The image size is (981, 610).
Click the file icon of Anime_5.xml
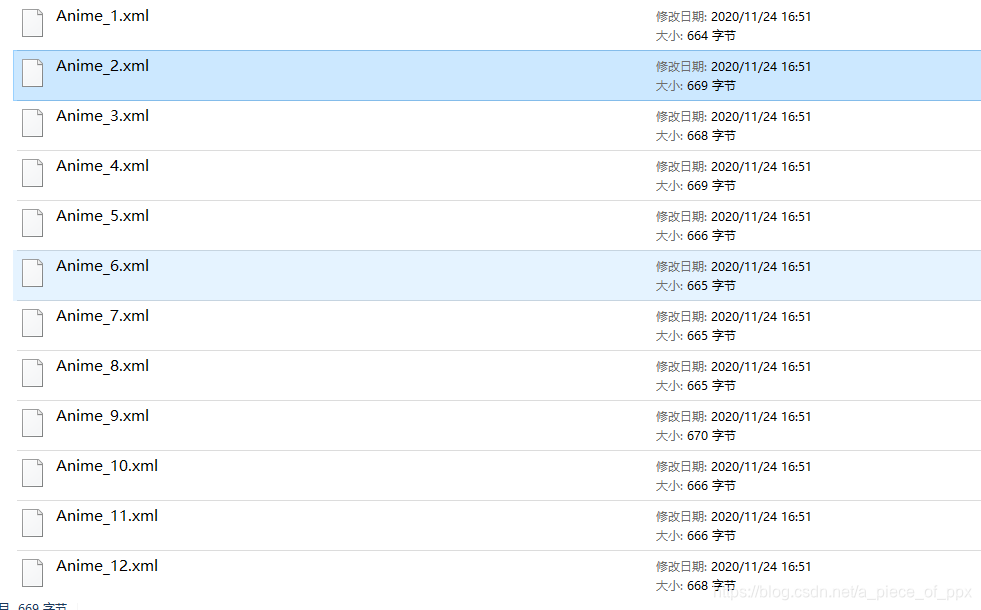pyautogui.click(x=33, y=223)
